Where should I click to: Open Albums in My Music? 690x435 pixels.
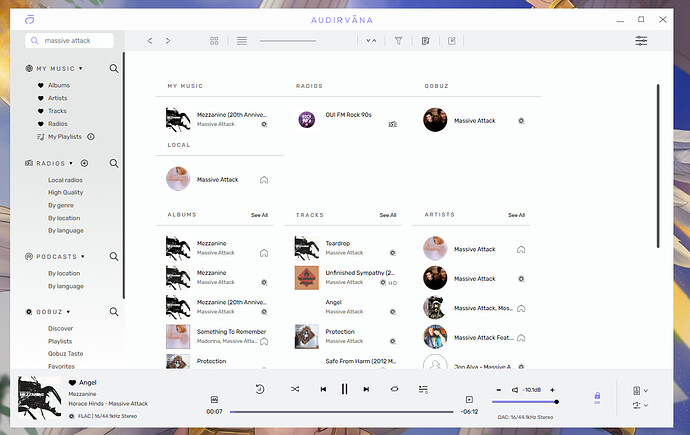pos(59,85)
